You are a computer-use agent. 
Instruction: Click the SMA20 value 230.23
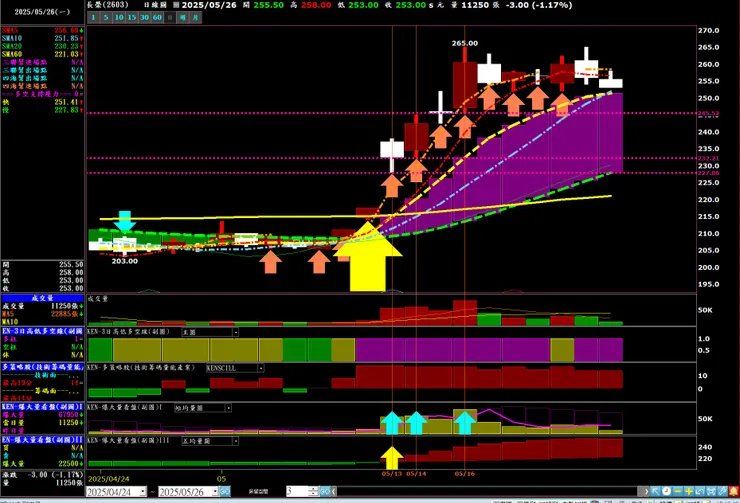[67, 46]
